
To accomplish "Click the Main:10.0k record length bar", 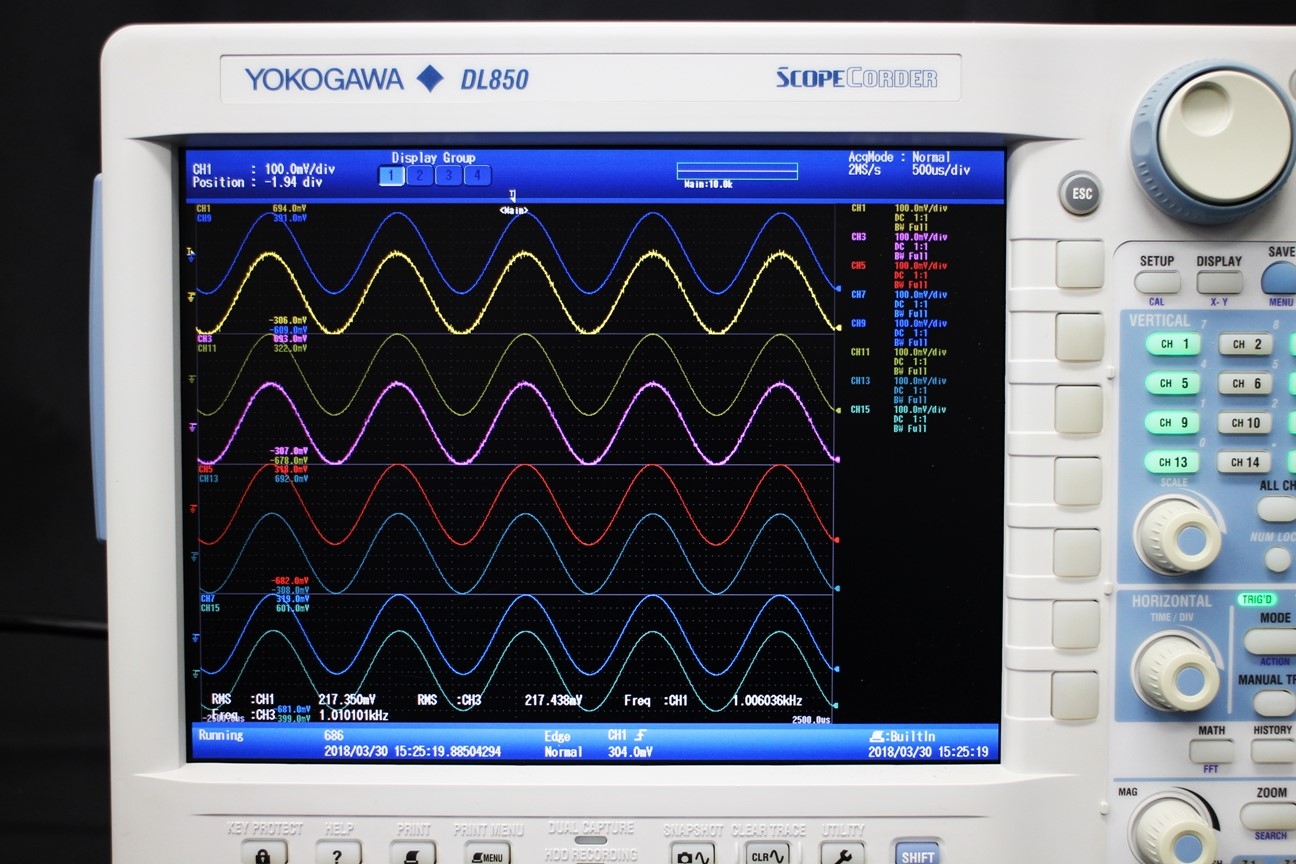I will [x=737, y=171].
